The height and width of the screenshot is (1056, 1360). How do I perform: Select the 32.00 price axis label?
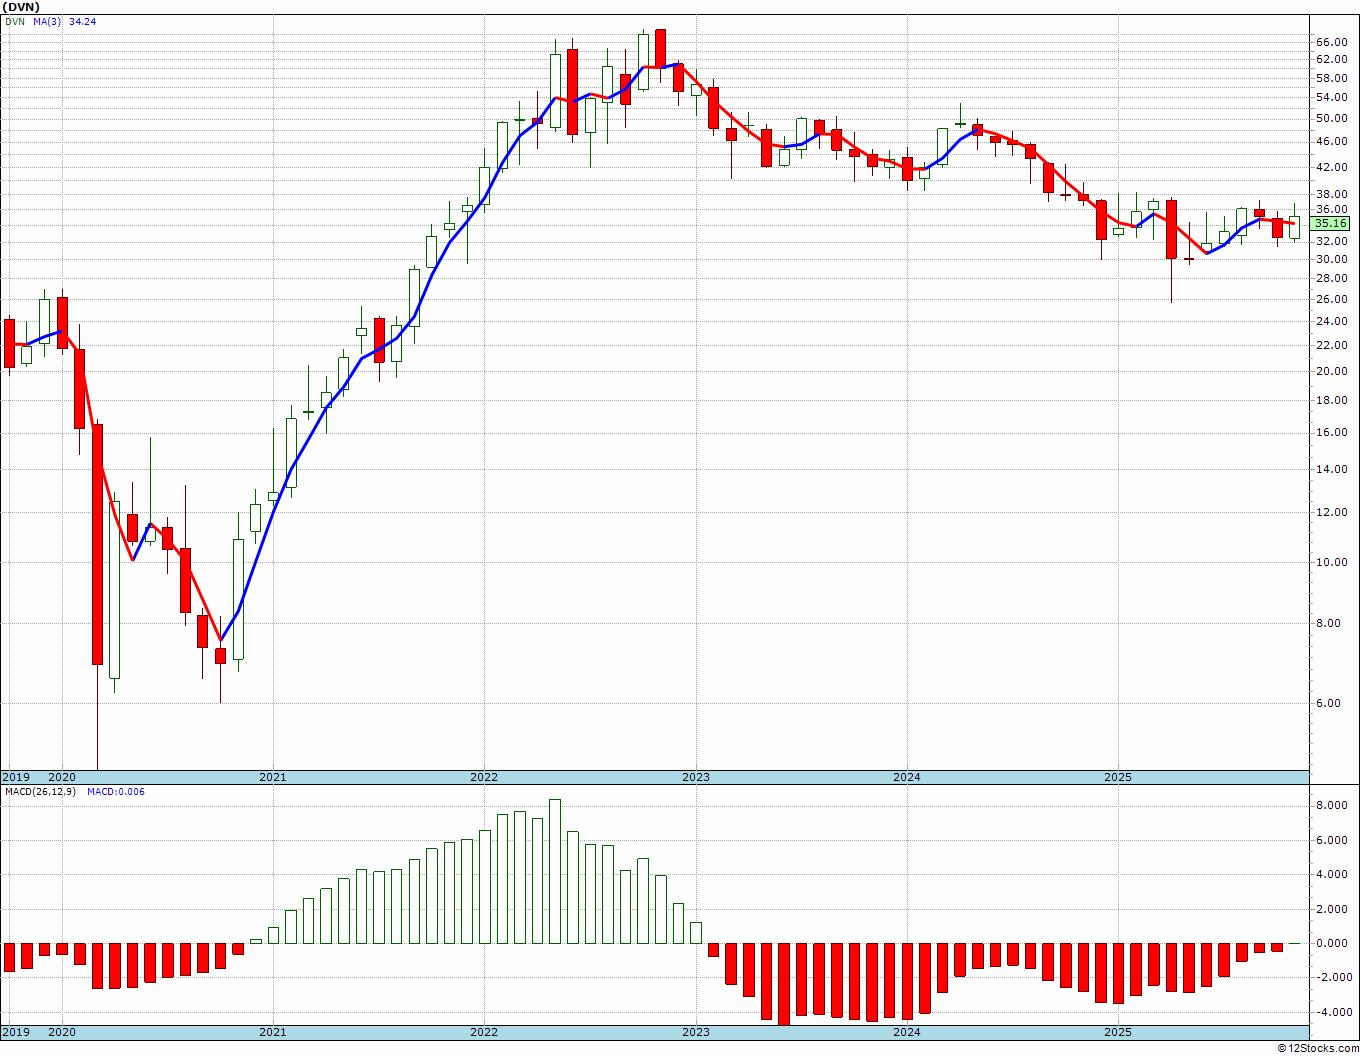1331,241
